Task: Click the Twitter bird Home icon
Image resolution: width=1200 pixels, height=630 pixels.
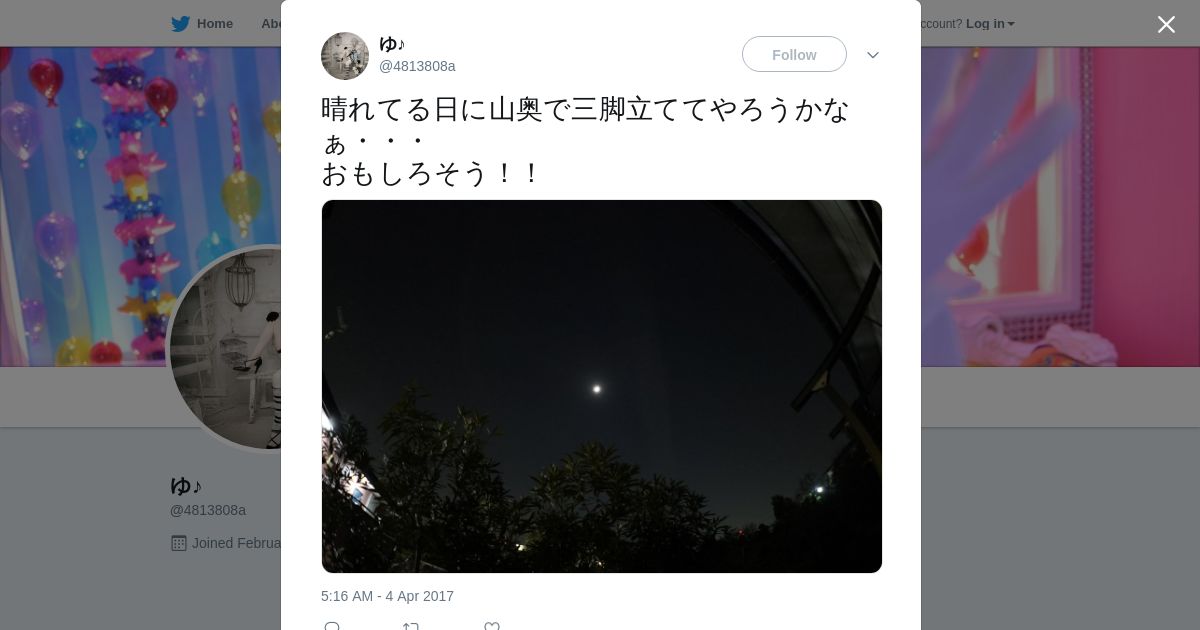Action: pyautogui.click(x=180, y=24)
